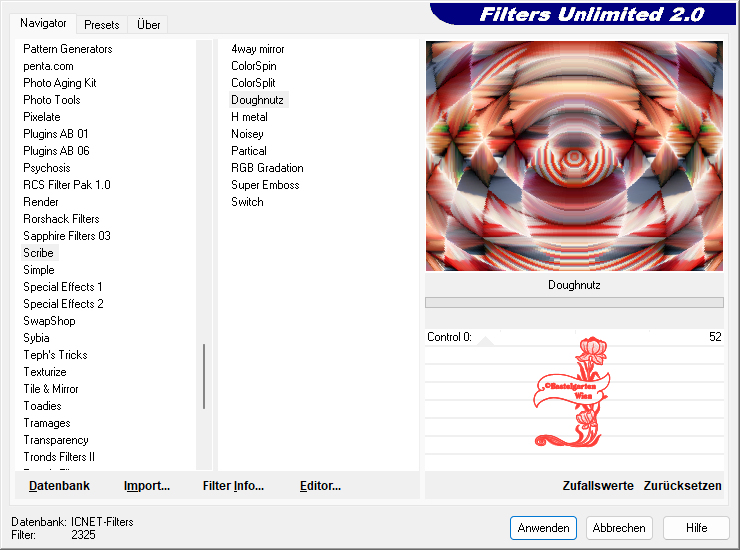The width and height of the screenshot is (740, 550).
Task: Select Pixelate category
Action: coord(42,117)
